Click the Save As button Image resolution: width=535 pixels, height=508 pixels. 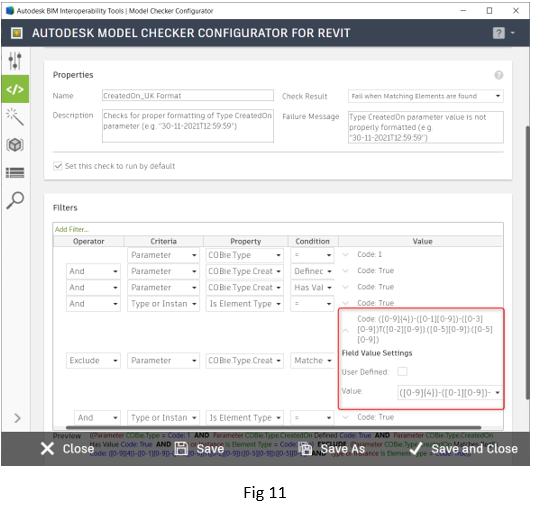pos(332,448)
